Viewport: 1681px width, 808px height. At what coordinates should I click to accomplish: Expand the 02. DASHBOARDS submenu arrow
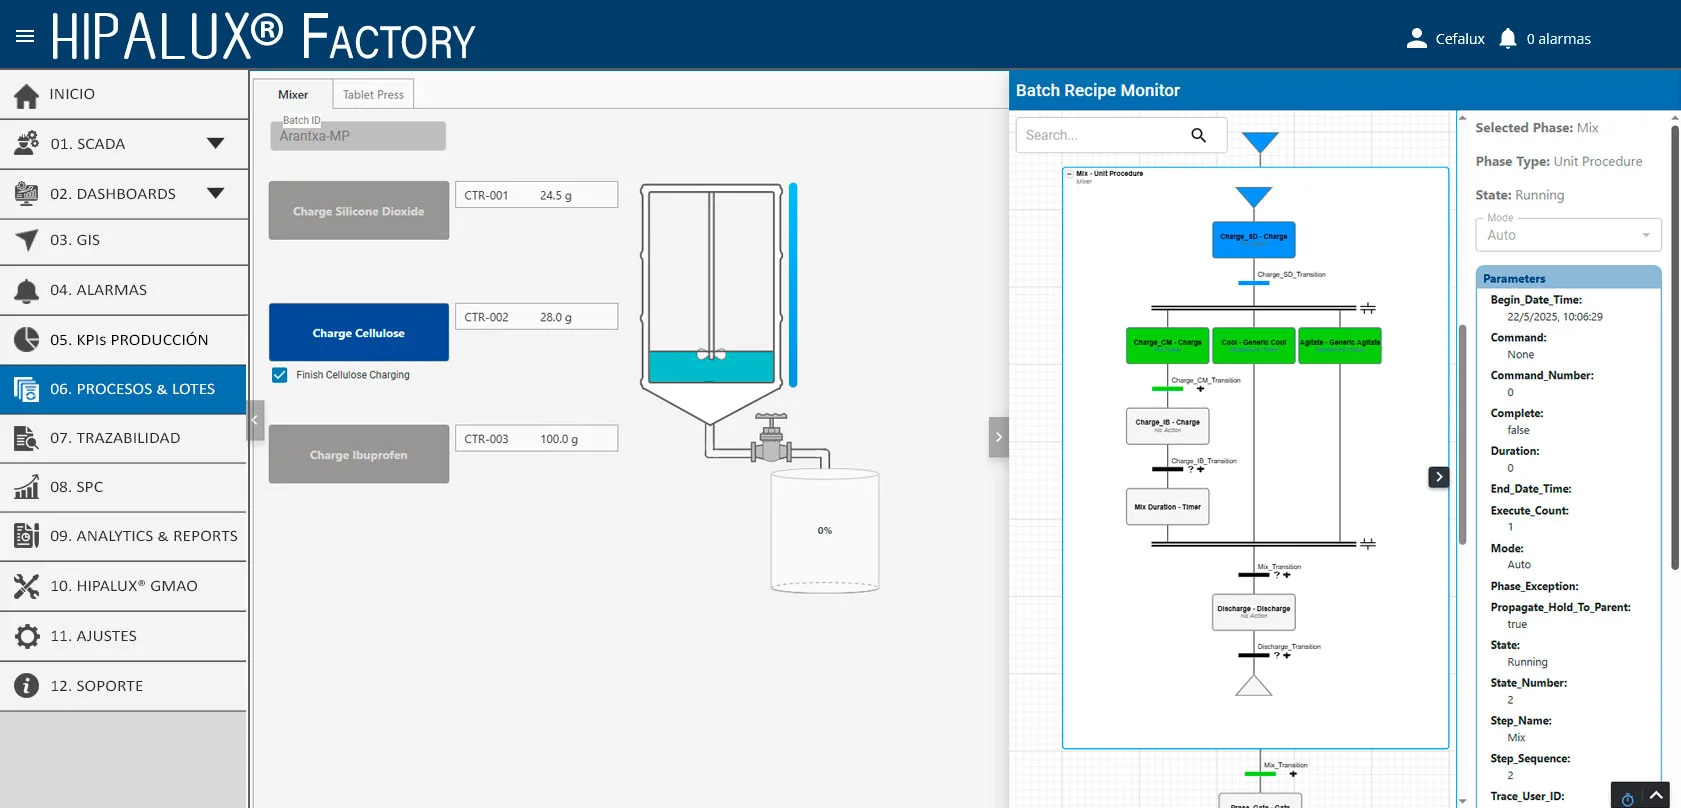point(215,193)
